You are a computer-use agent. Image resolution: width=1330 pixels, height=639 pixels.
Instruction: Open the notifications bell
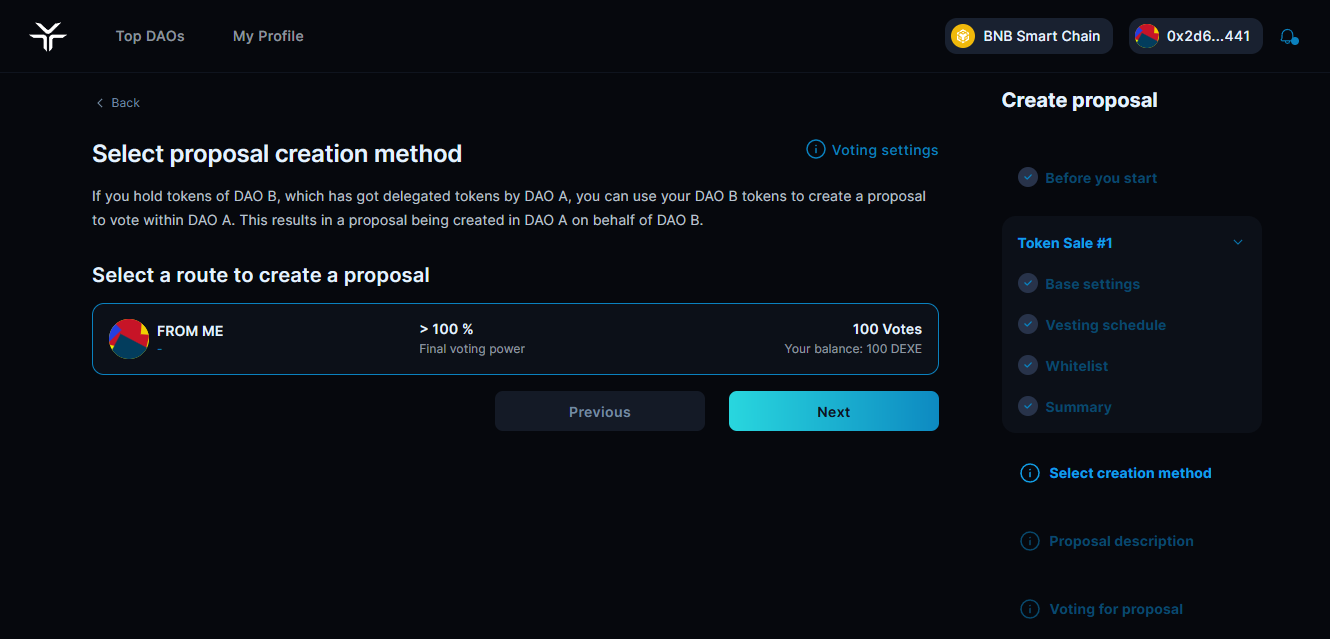[1289, 37]
